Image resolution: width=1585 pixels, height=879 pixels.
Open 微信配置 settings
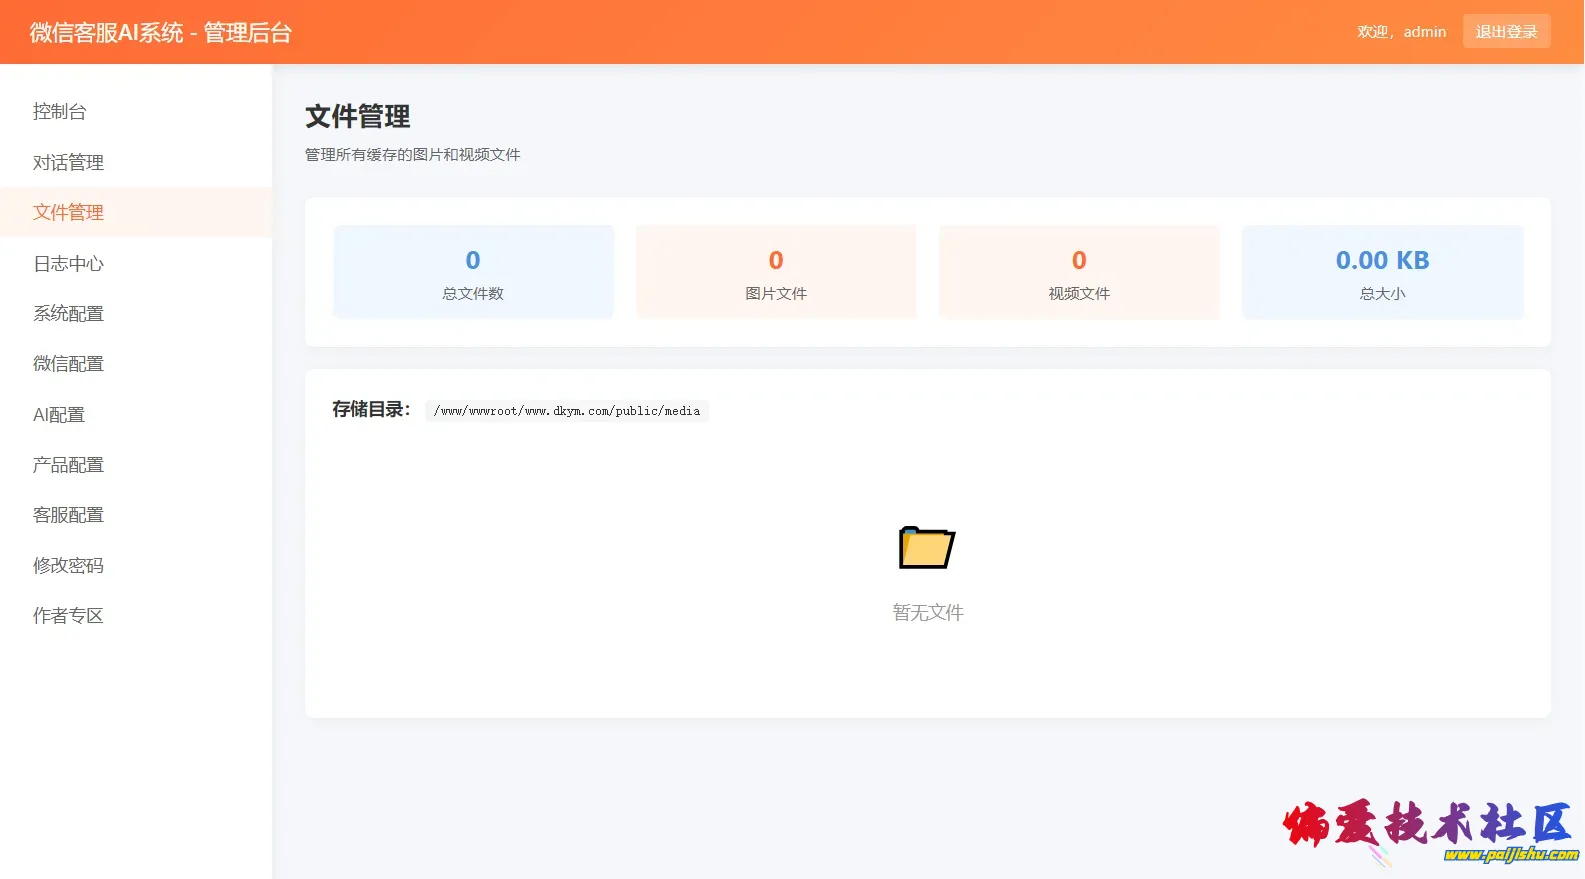coord(68,363)
